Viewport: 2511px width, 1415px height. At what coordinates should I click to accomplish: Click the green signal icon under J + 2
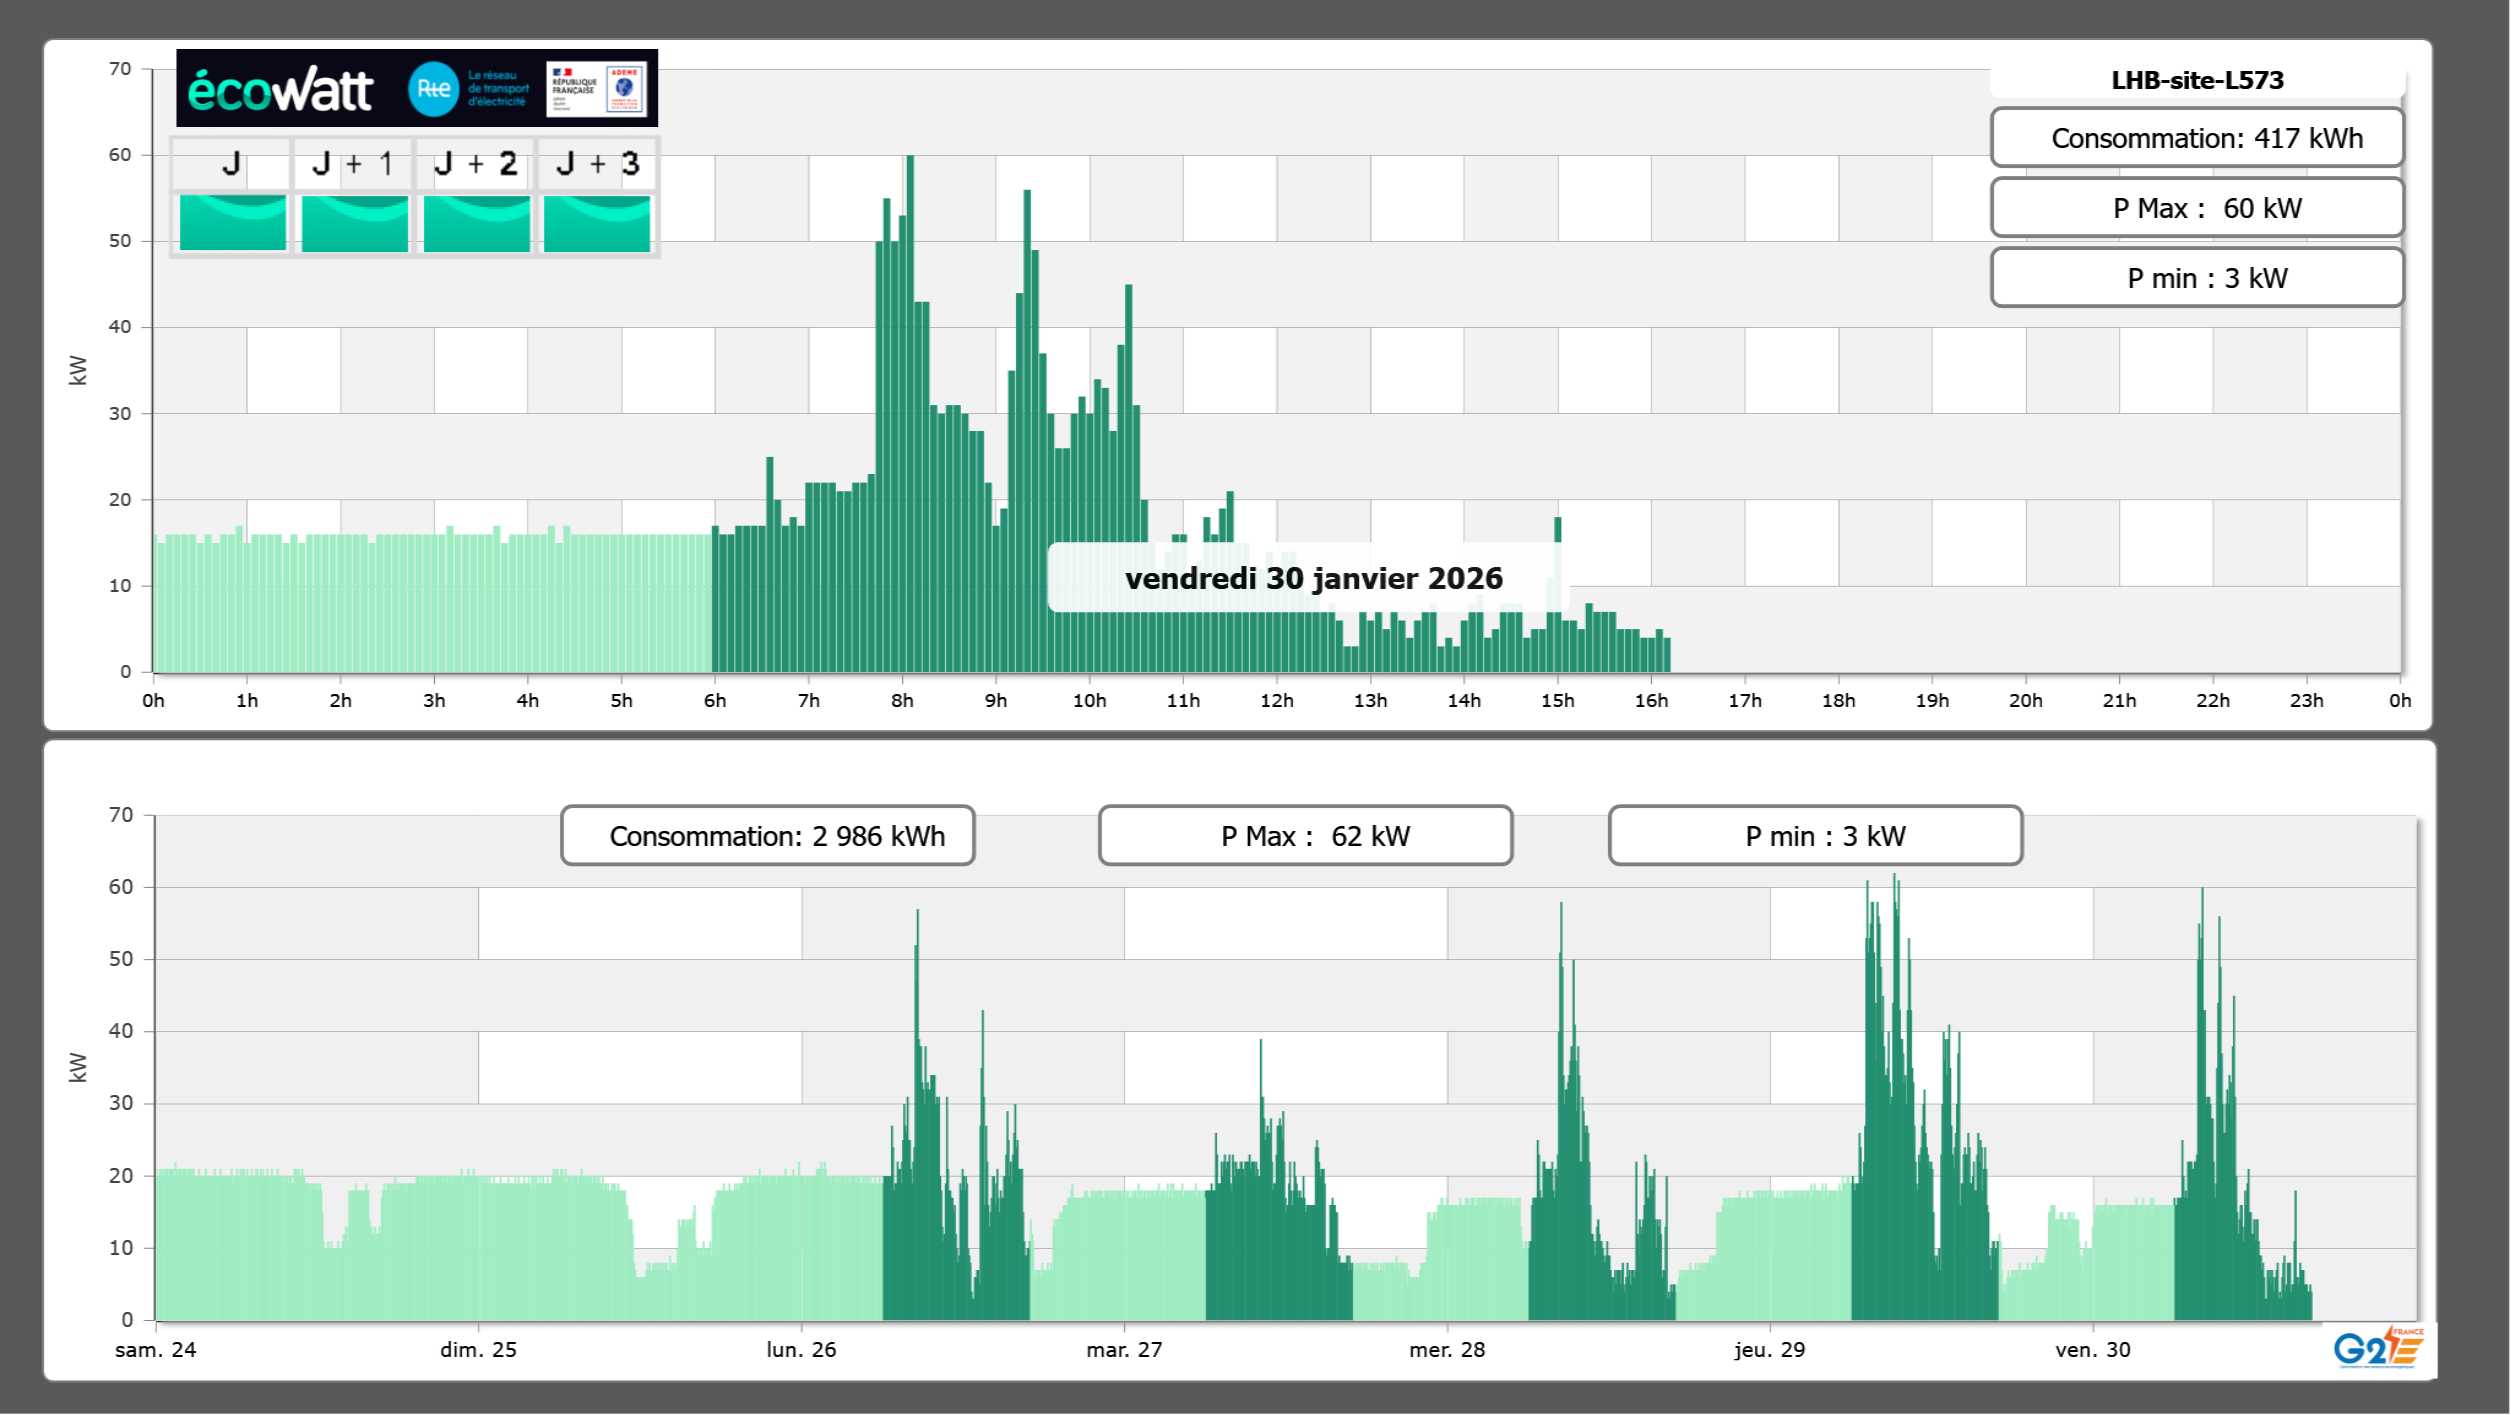pyautogui.click(x=476, y=222)
